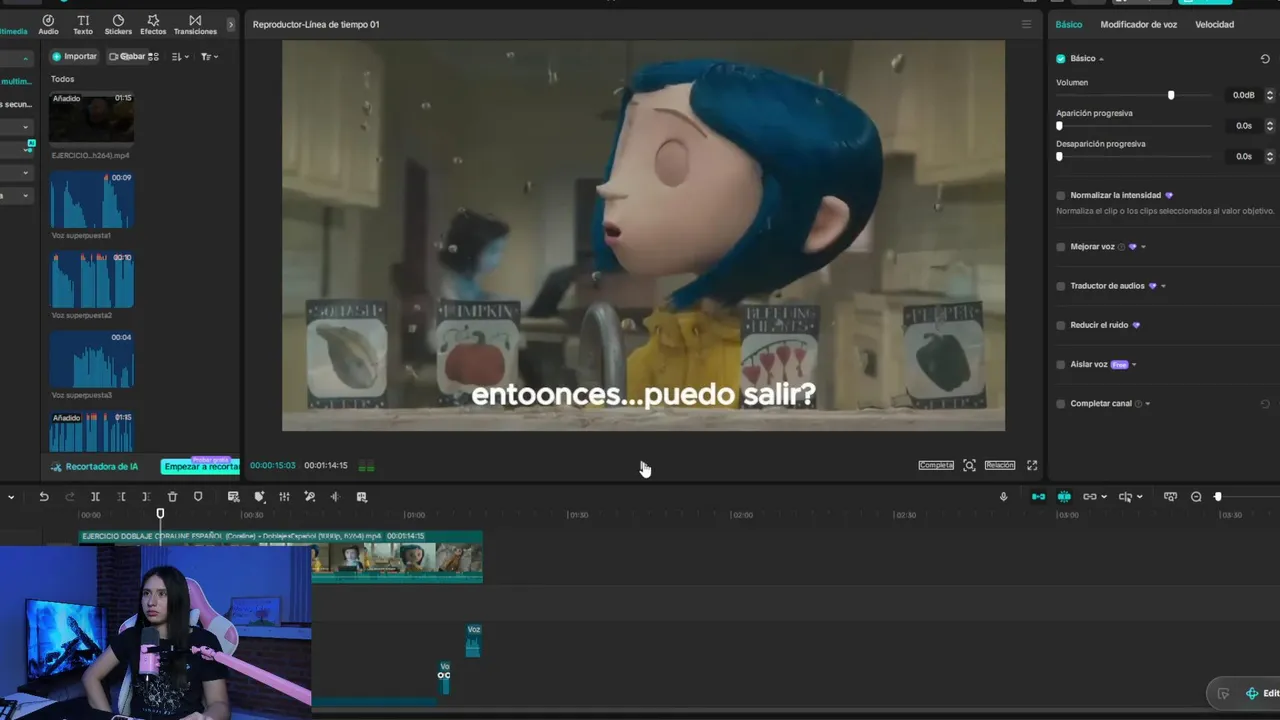Expand the preview axis options arrow
1280x720 pixels.
click(1139, 497)
